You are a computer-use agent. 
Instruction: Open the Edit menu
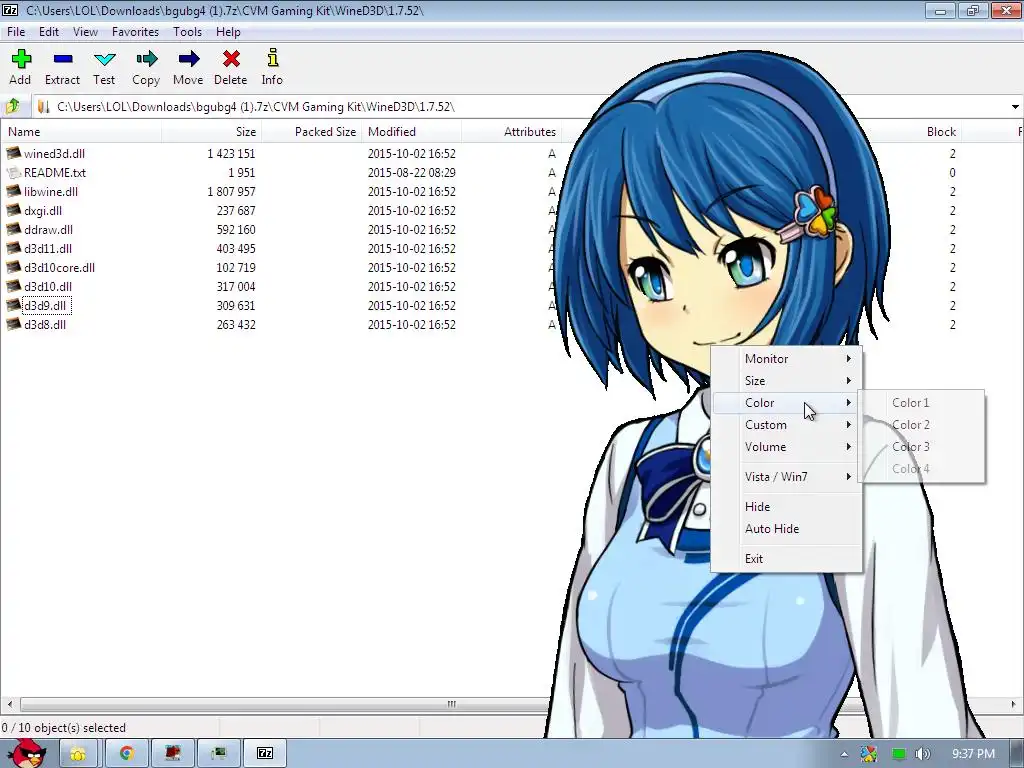(49, 31)
